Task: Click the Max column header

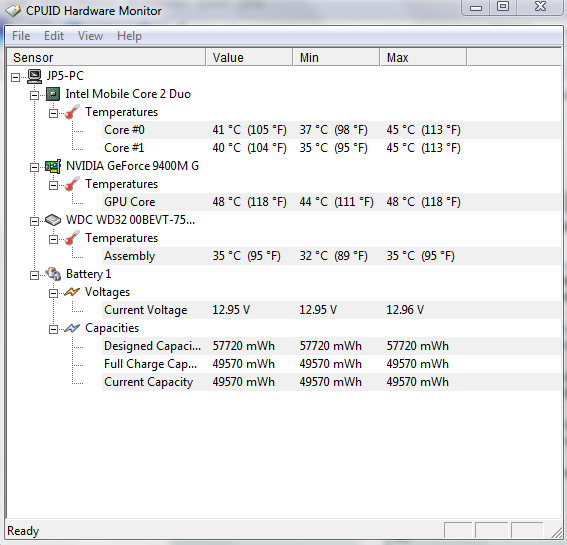Action: [x=423, y=58]
